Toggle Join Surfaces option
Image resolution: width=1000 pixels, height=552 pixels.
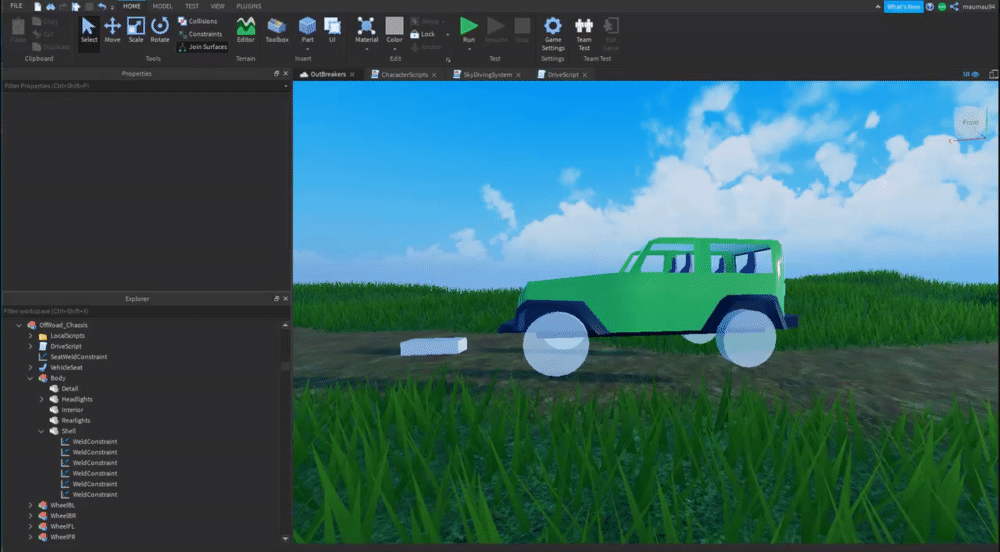coord(202,47)
